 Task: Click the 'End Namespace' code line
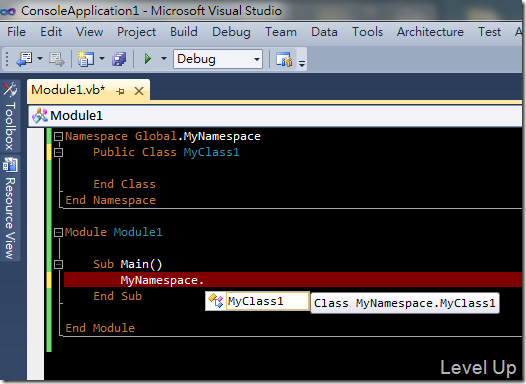[110, 200]
